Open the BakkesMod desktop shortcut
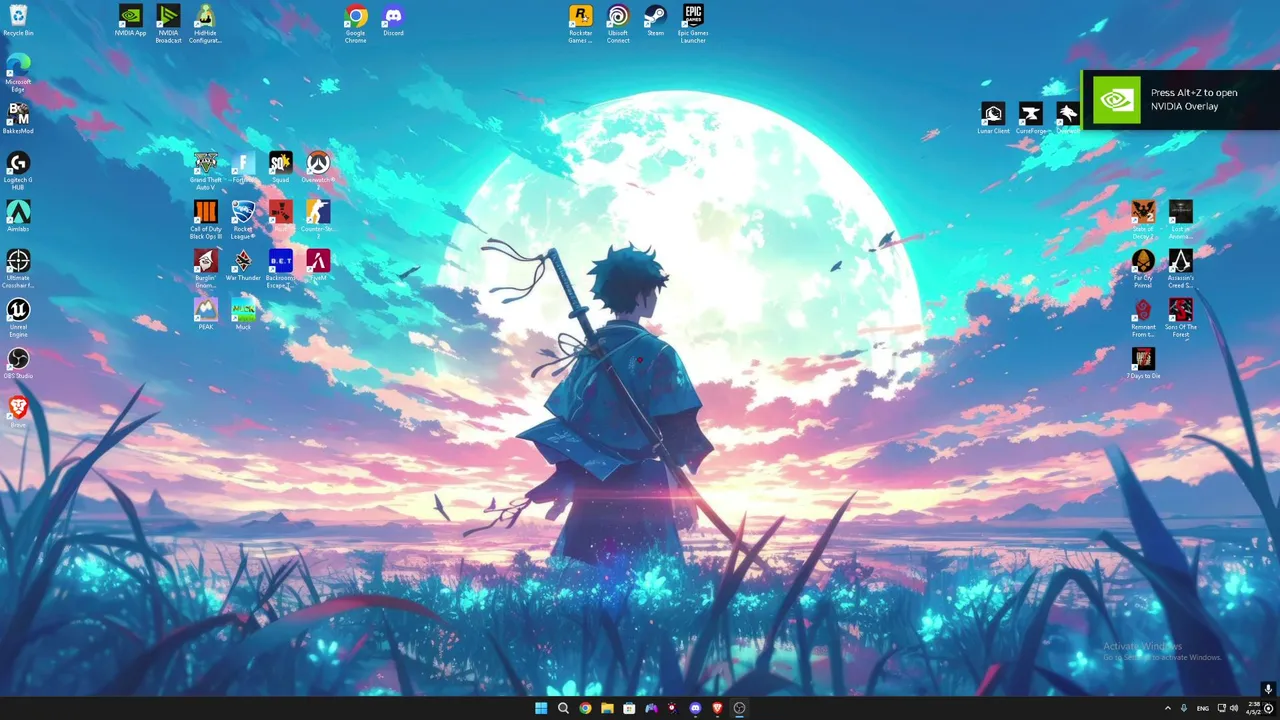The height and width of the screenshot is (720, 1280). [x=18, y=118]
